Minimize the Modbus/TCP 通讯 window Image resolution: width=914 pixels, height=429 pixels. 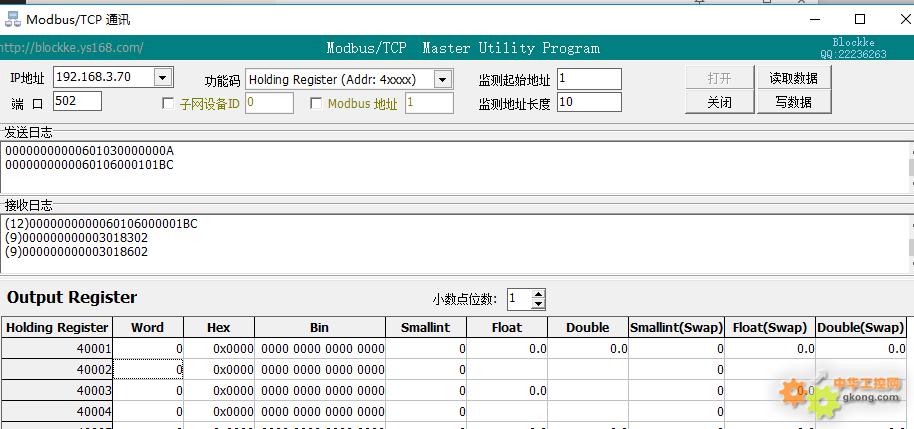815,19
